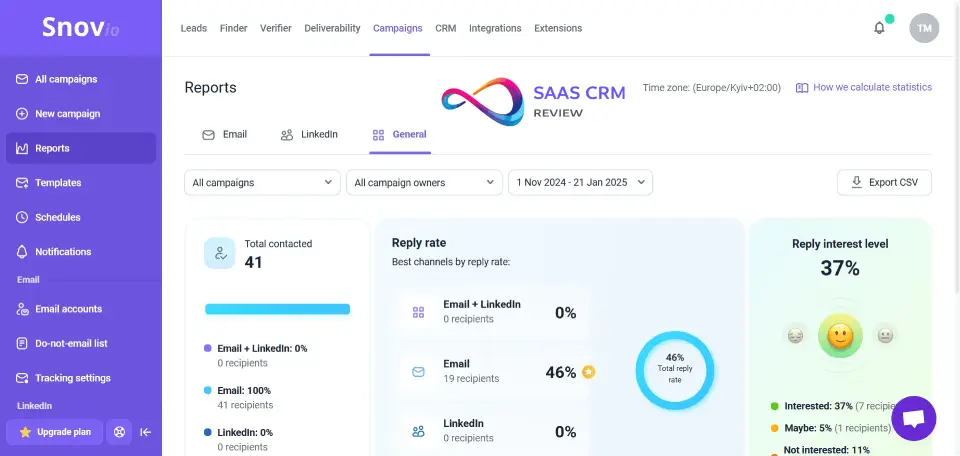Image resolution: width=960 pixels, height=456 pixels.
Task: Open the All campaign owners dropdown
Action: point(424,182)
